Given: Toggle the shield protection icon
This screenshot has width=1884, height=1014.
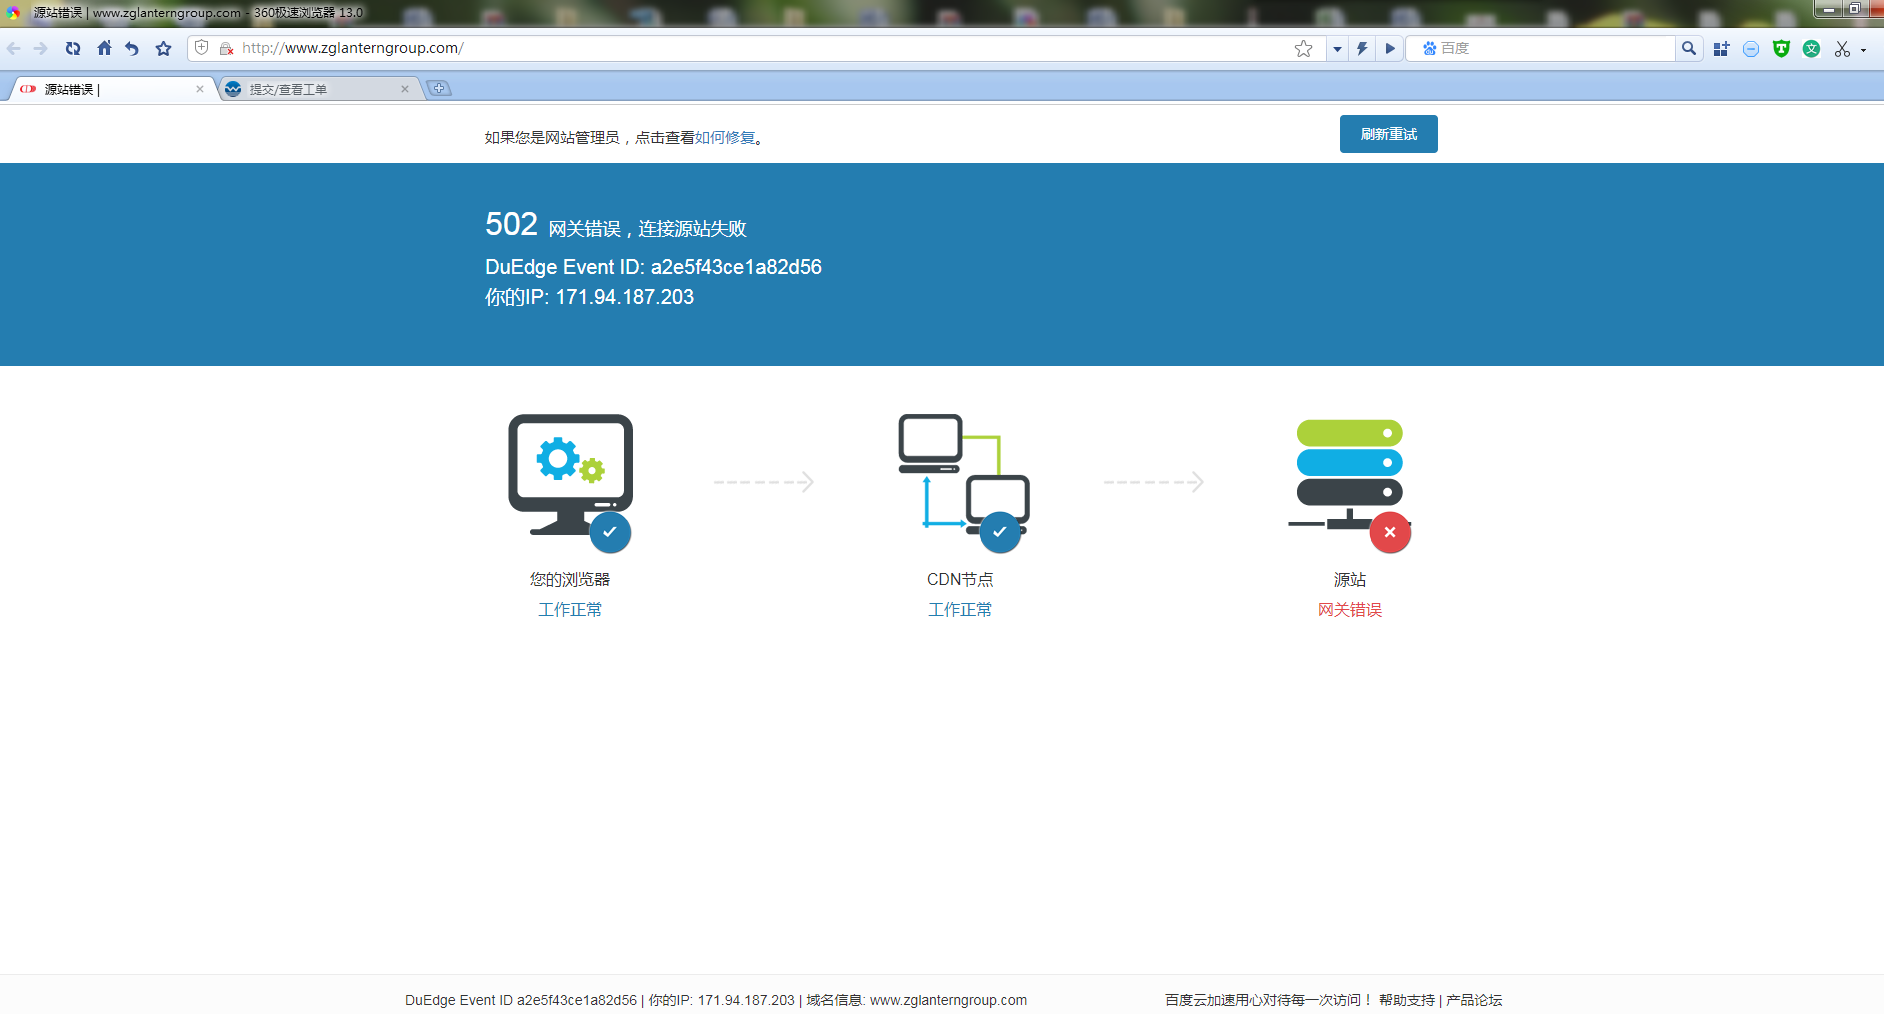Looking at the screenshot, I should (x=1781, y=47).
